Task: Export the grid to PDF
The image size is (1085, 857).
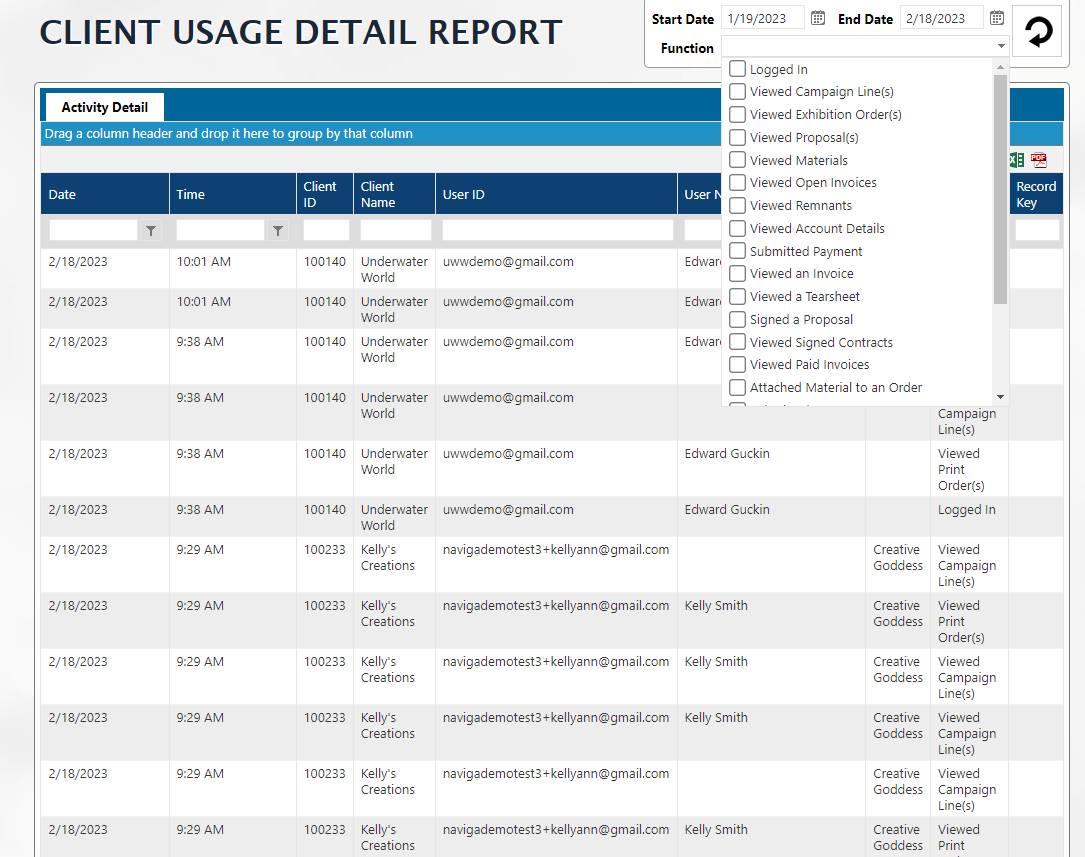Action: coord(1039,160)
